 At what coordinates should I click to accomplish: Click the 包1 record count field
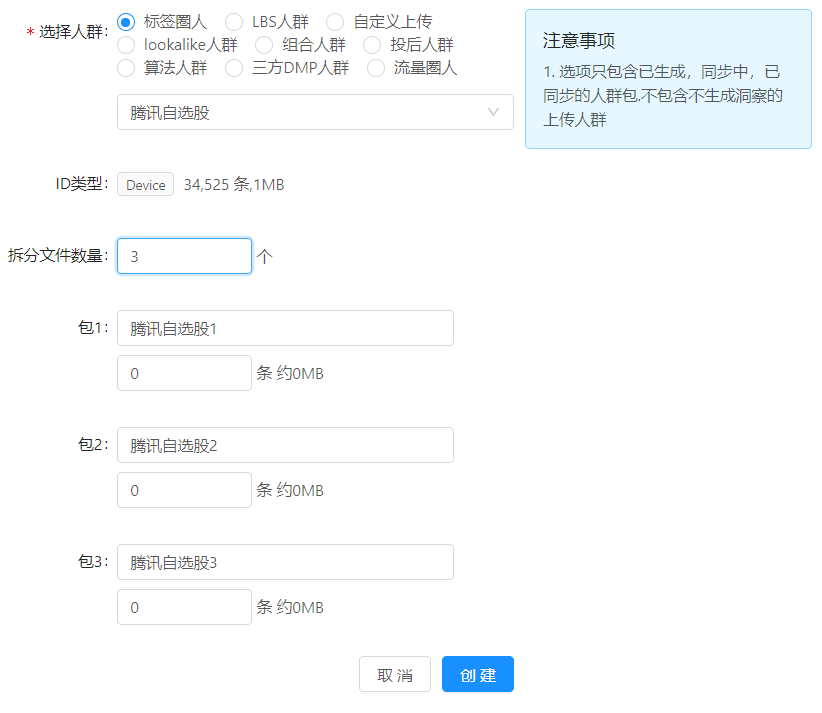point(184,373)
